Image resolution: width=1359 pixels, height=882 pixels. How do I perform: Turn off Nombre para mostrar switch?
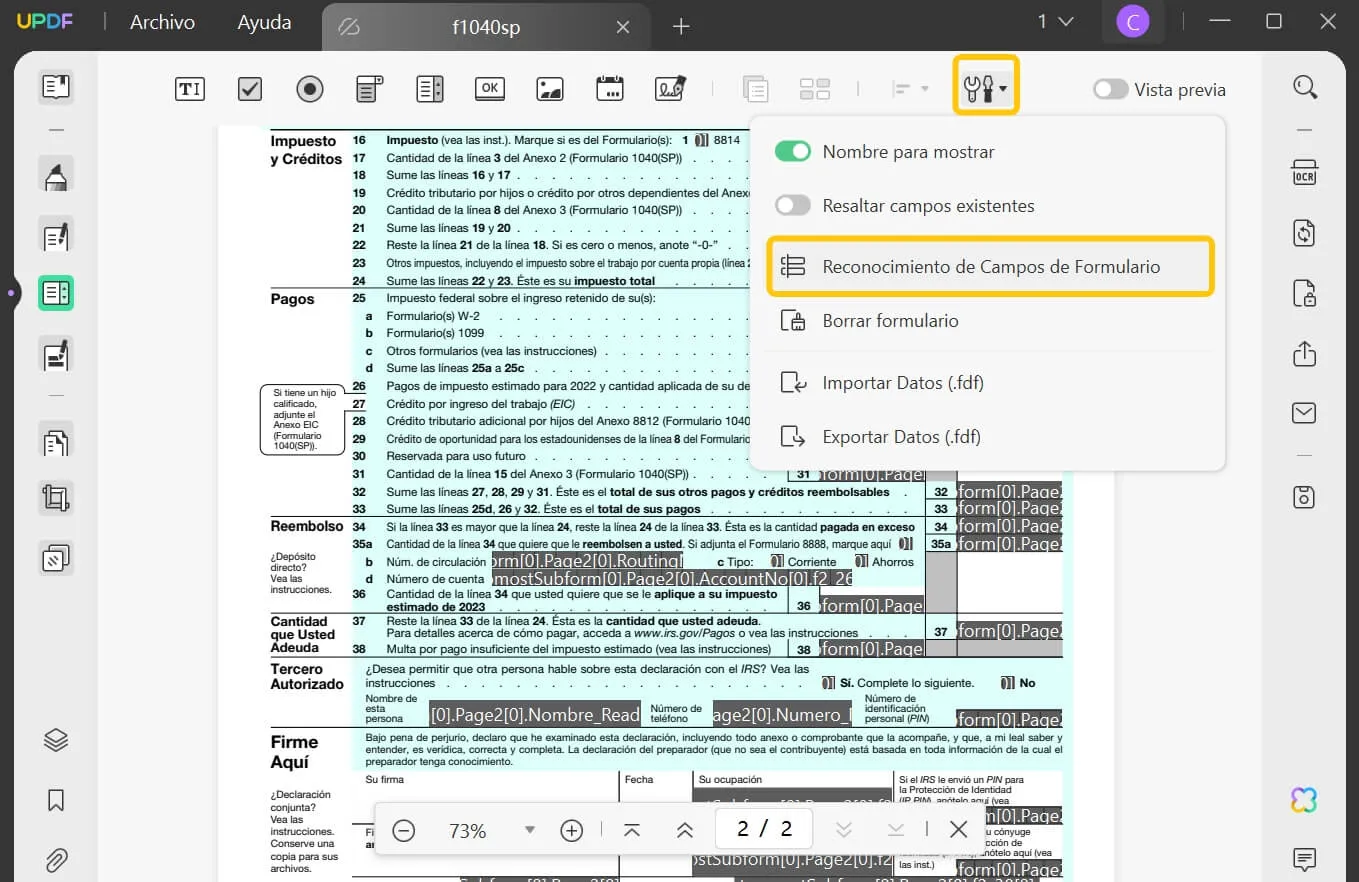pos(793,152)
